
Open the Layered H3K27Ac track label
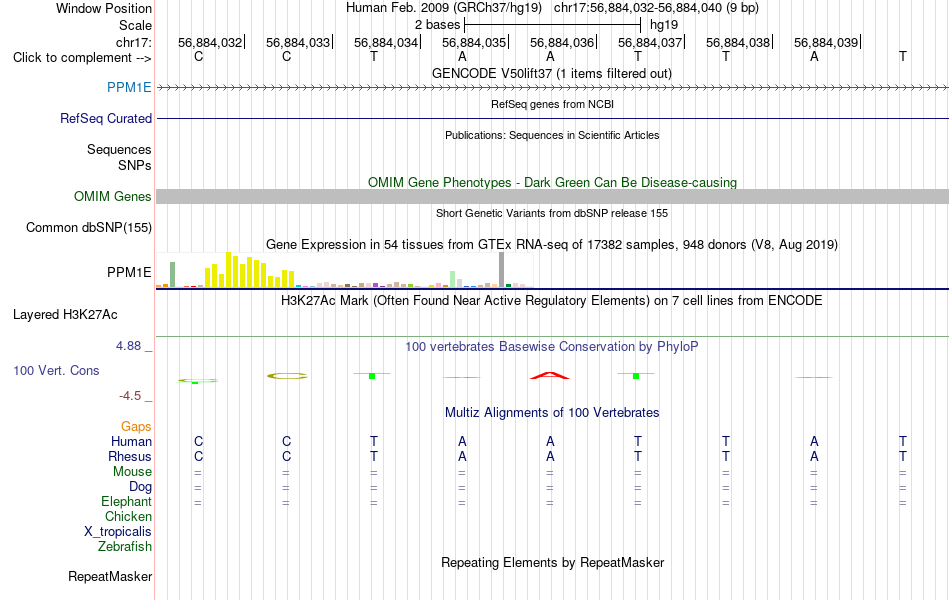pyautogui.click(x=65, y=315)
